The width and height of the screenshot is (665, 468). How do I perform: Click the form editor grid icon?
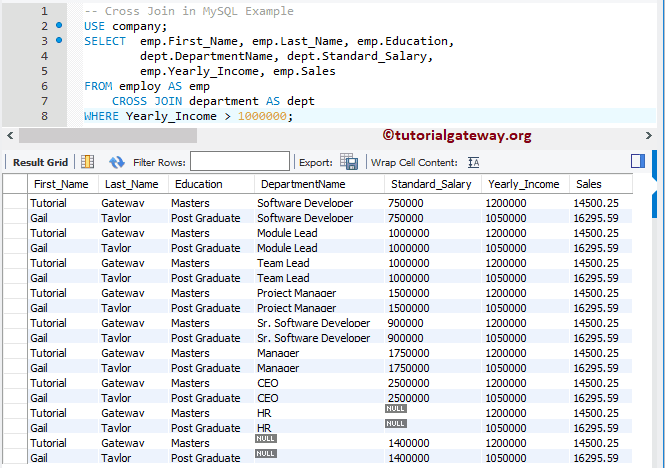87,162
